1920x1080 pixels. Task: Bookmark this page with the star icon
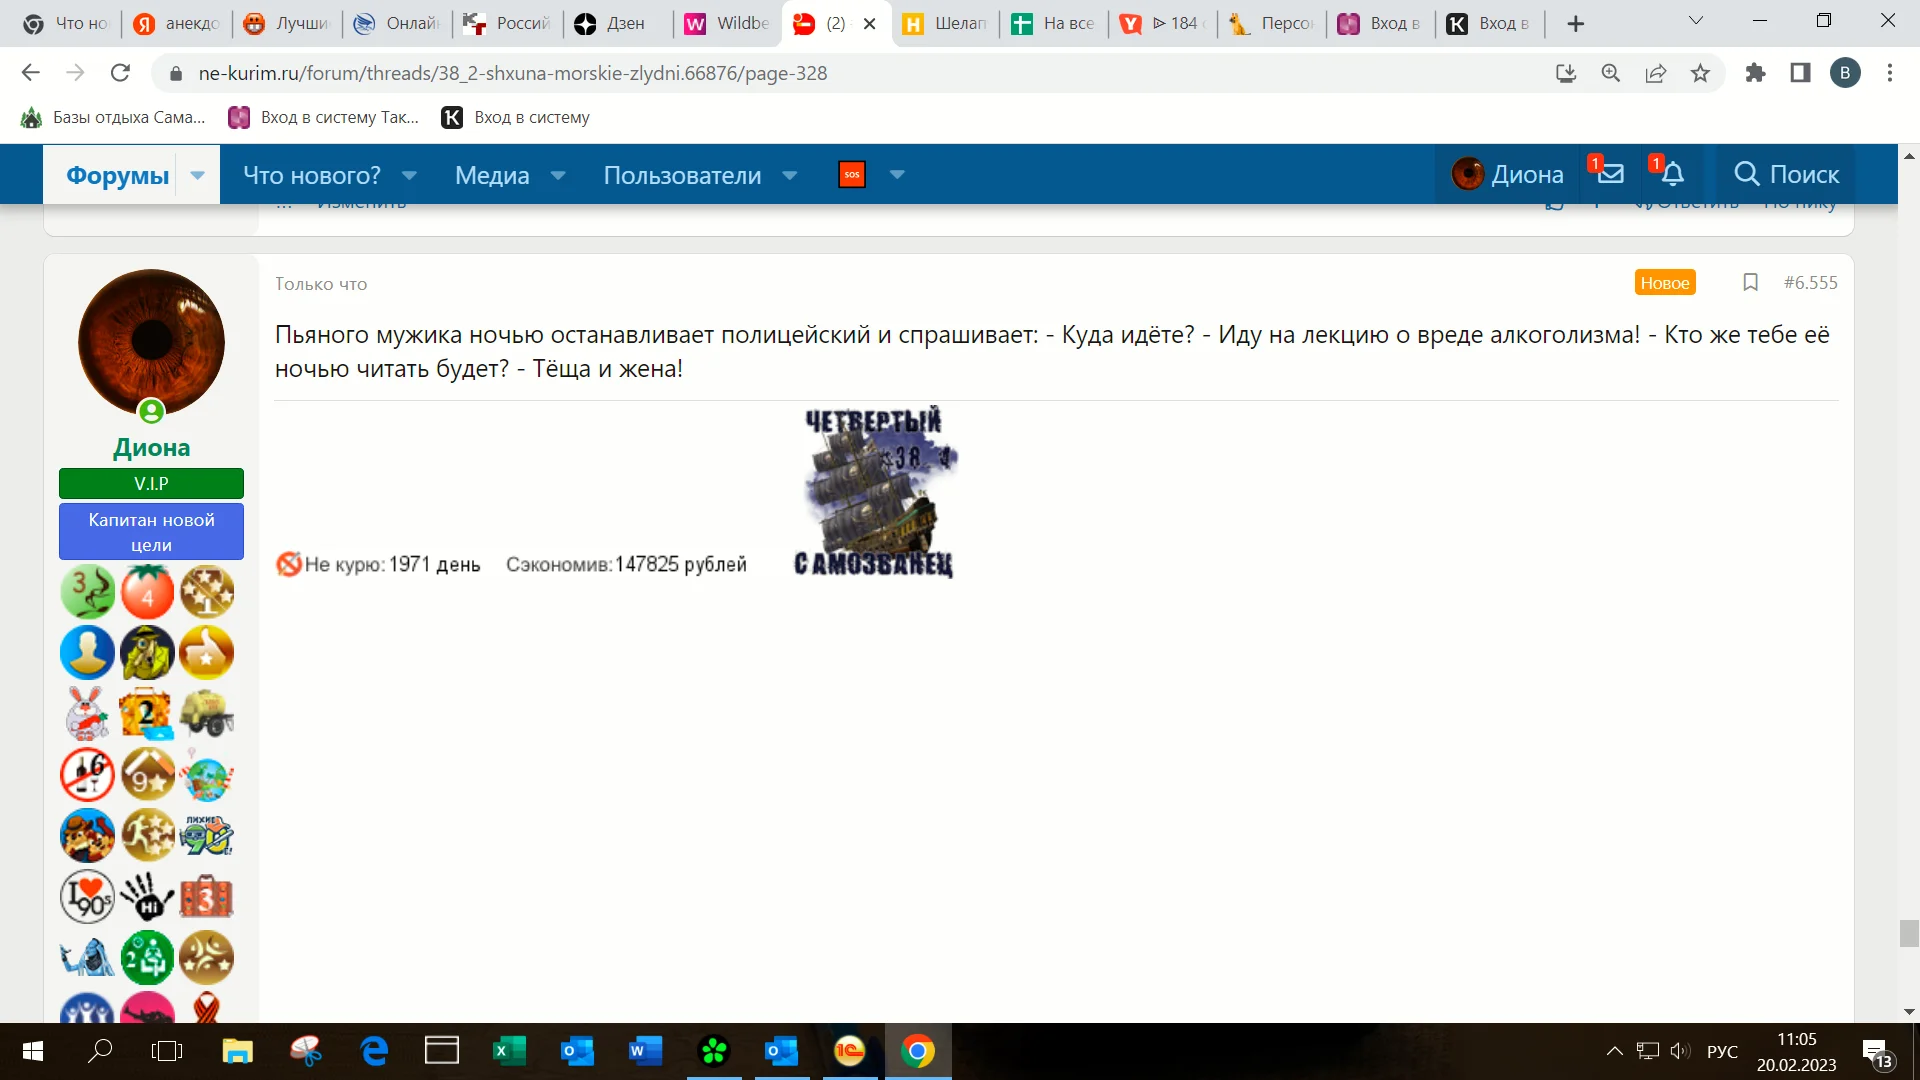tap(1700, 73)
